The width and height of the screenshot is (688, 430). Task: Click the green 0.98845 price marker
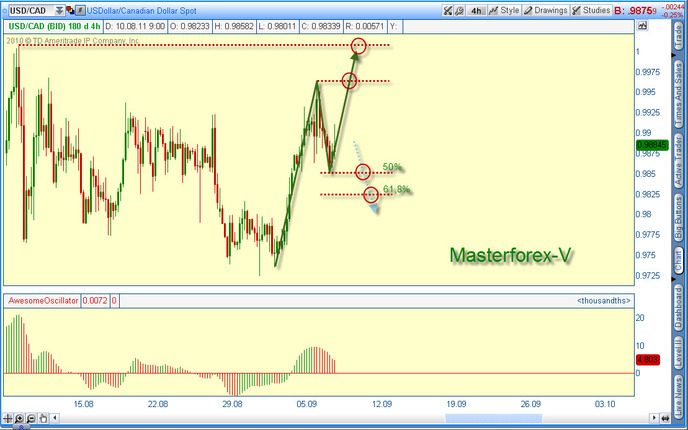point(652,145)
